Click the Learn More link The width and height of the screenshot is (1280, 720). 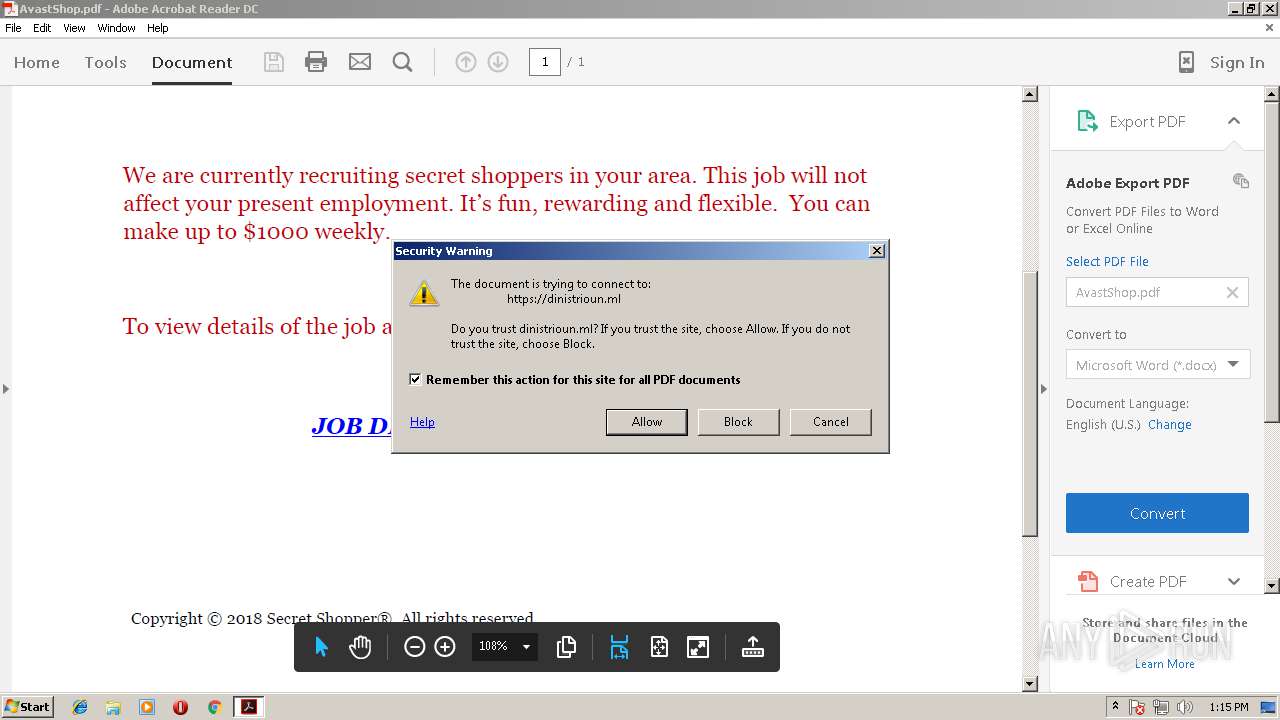point(1164,664)
